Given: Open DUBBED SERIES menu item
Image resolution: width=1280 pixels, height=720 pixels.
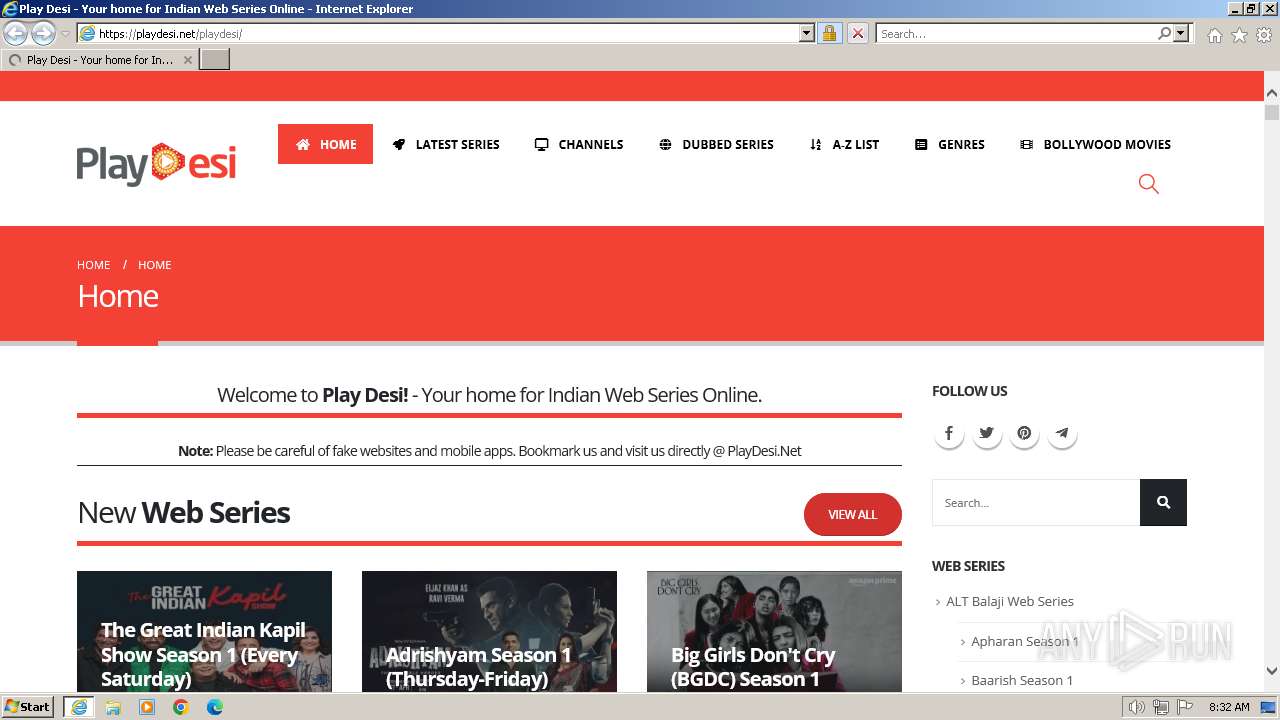Looking at the screenshot, I should [x=716, y=144].
